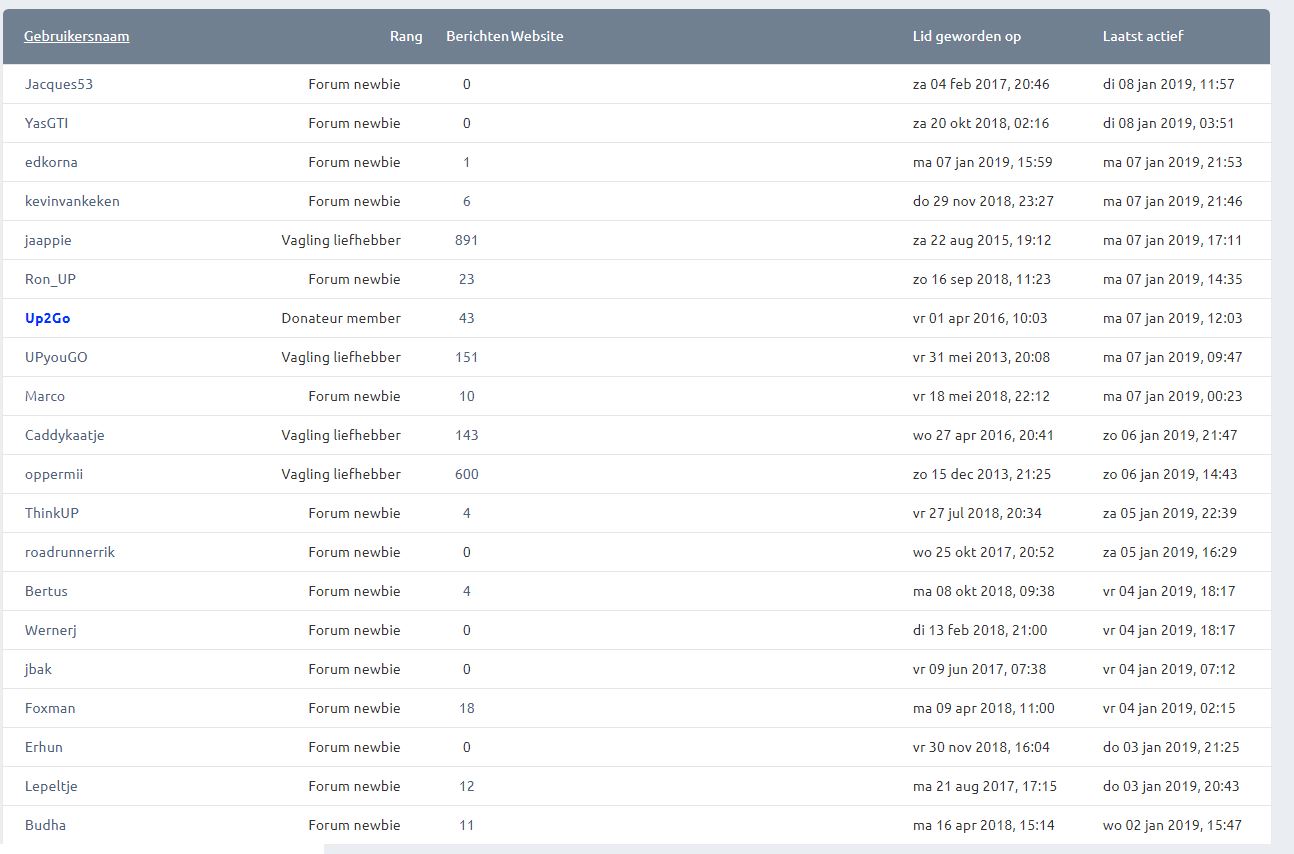Open ThinkUP member profile
This screenshot has width=1294, height=854.
tap(52, 513)
